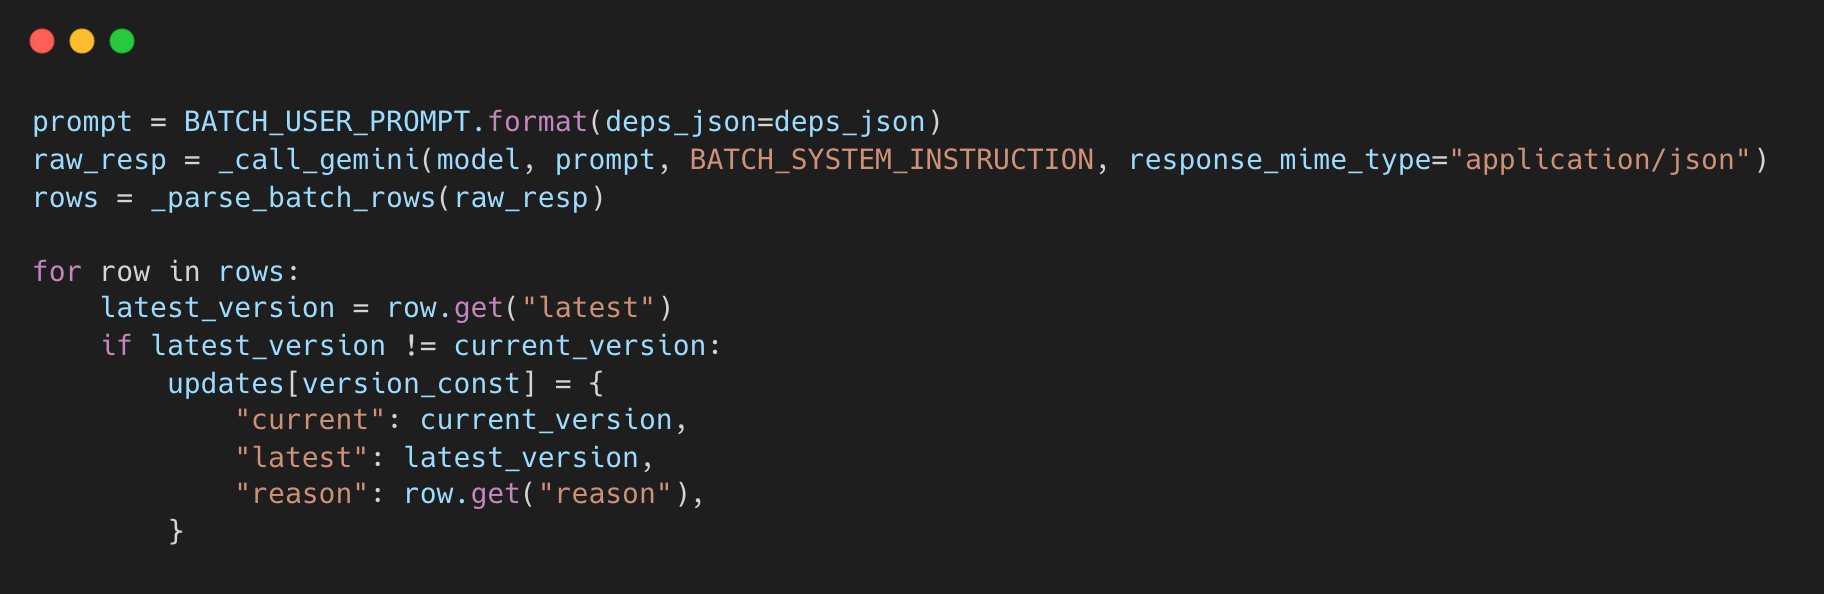Click the raw_resp variable being assigned
Viewport: 1824px width, 594px height.
pyautogui.click(x=100, y=160)
